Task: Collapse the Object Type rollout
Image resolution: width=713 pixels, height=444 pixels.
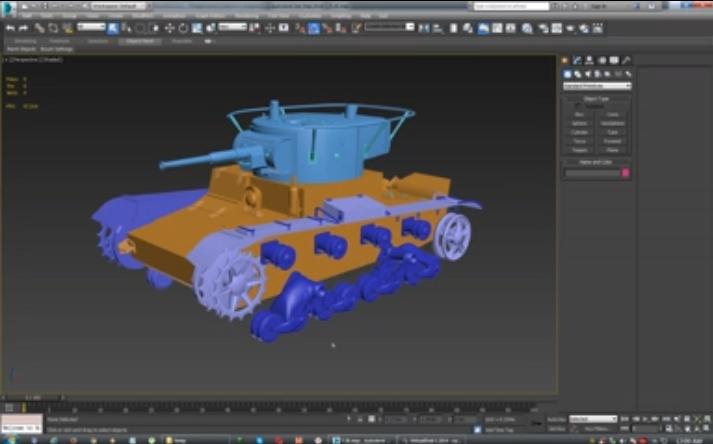Action: [x=597, y=98]
